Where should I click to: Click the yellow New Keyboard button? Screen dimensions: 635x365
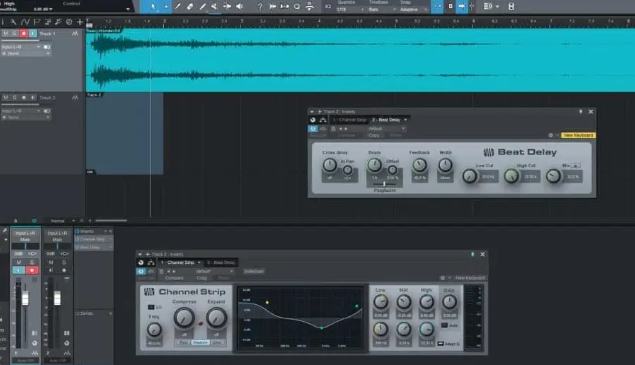coord(578,135)
